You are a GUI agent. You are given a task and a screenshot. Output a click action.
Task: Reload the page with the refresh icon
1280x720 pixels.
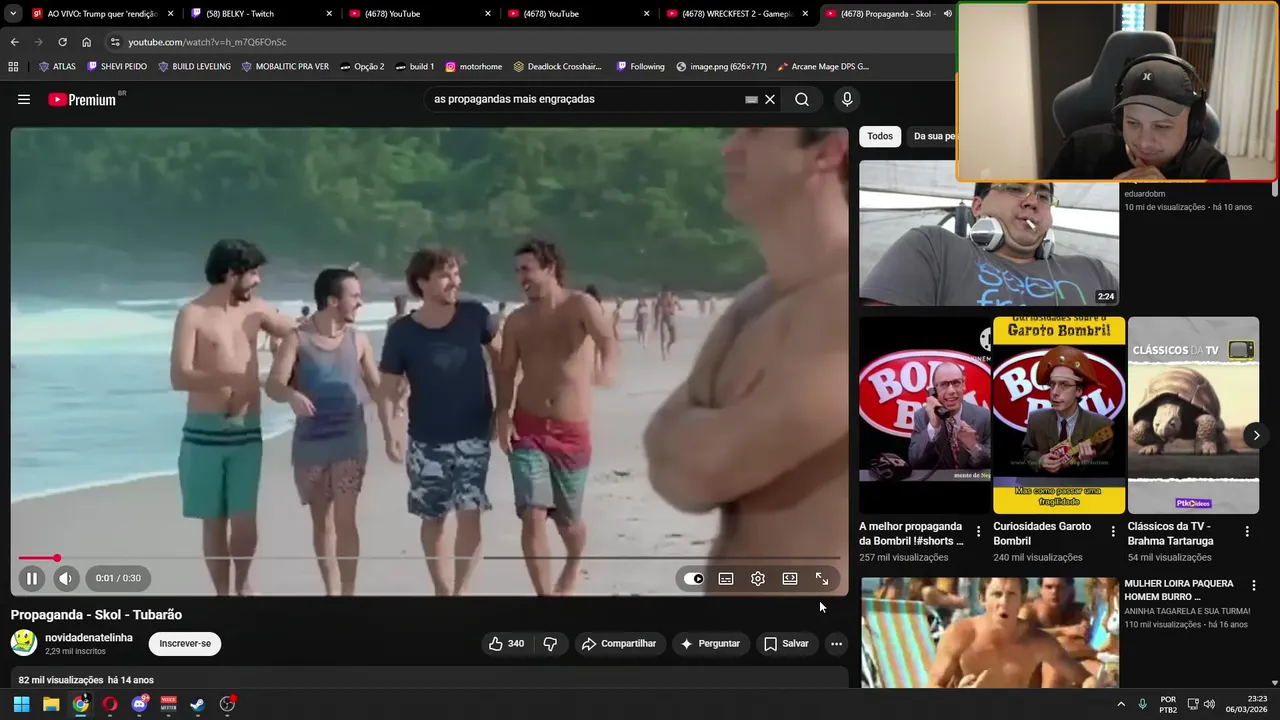click(62, 42)
